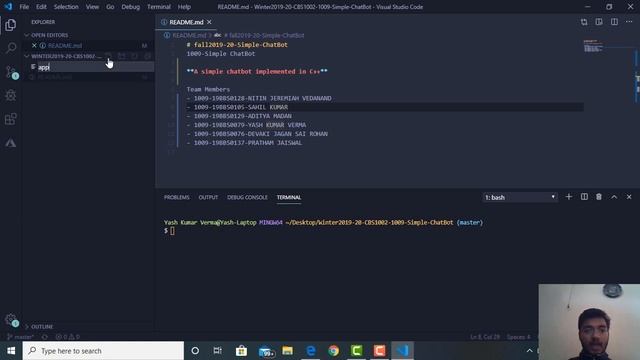This screenshot has width=640, height=360.
Task: Open the Explorer view in activity bar
Action: click(11, 25)
